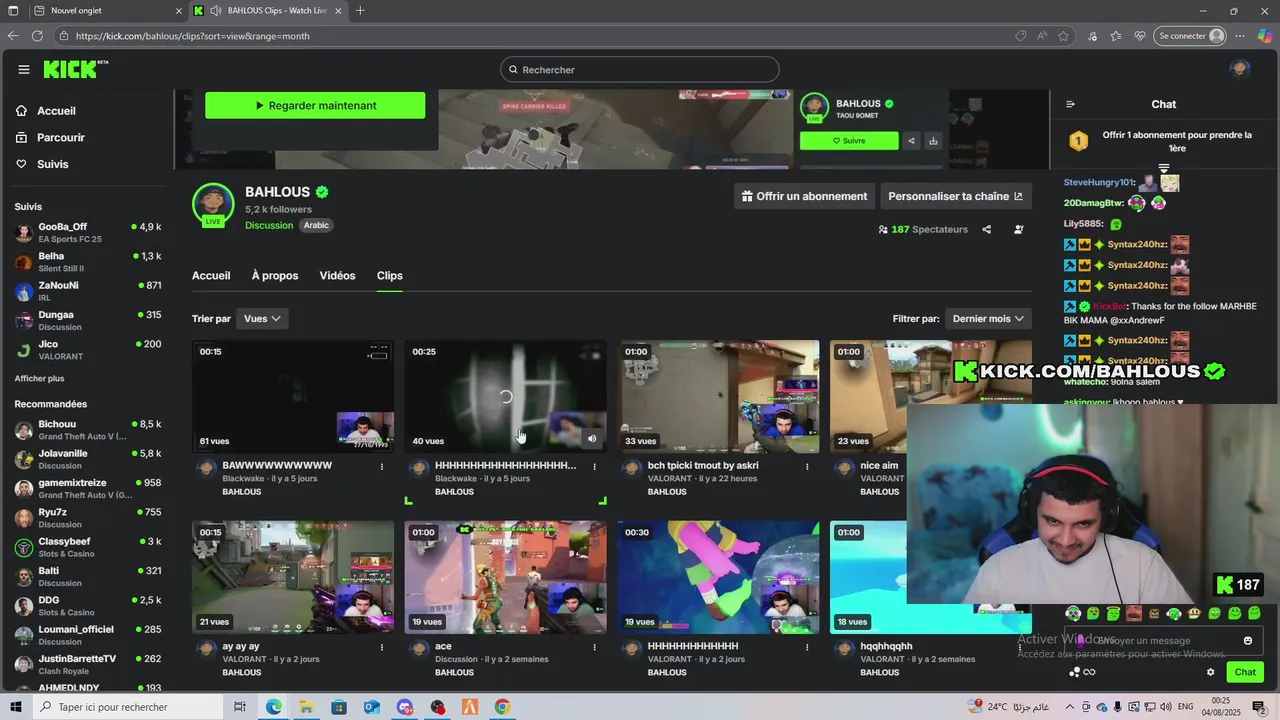1280x720 pixels.
Task: Open the user profile avatar menu
Action: tap(1240, 69)
